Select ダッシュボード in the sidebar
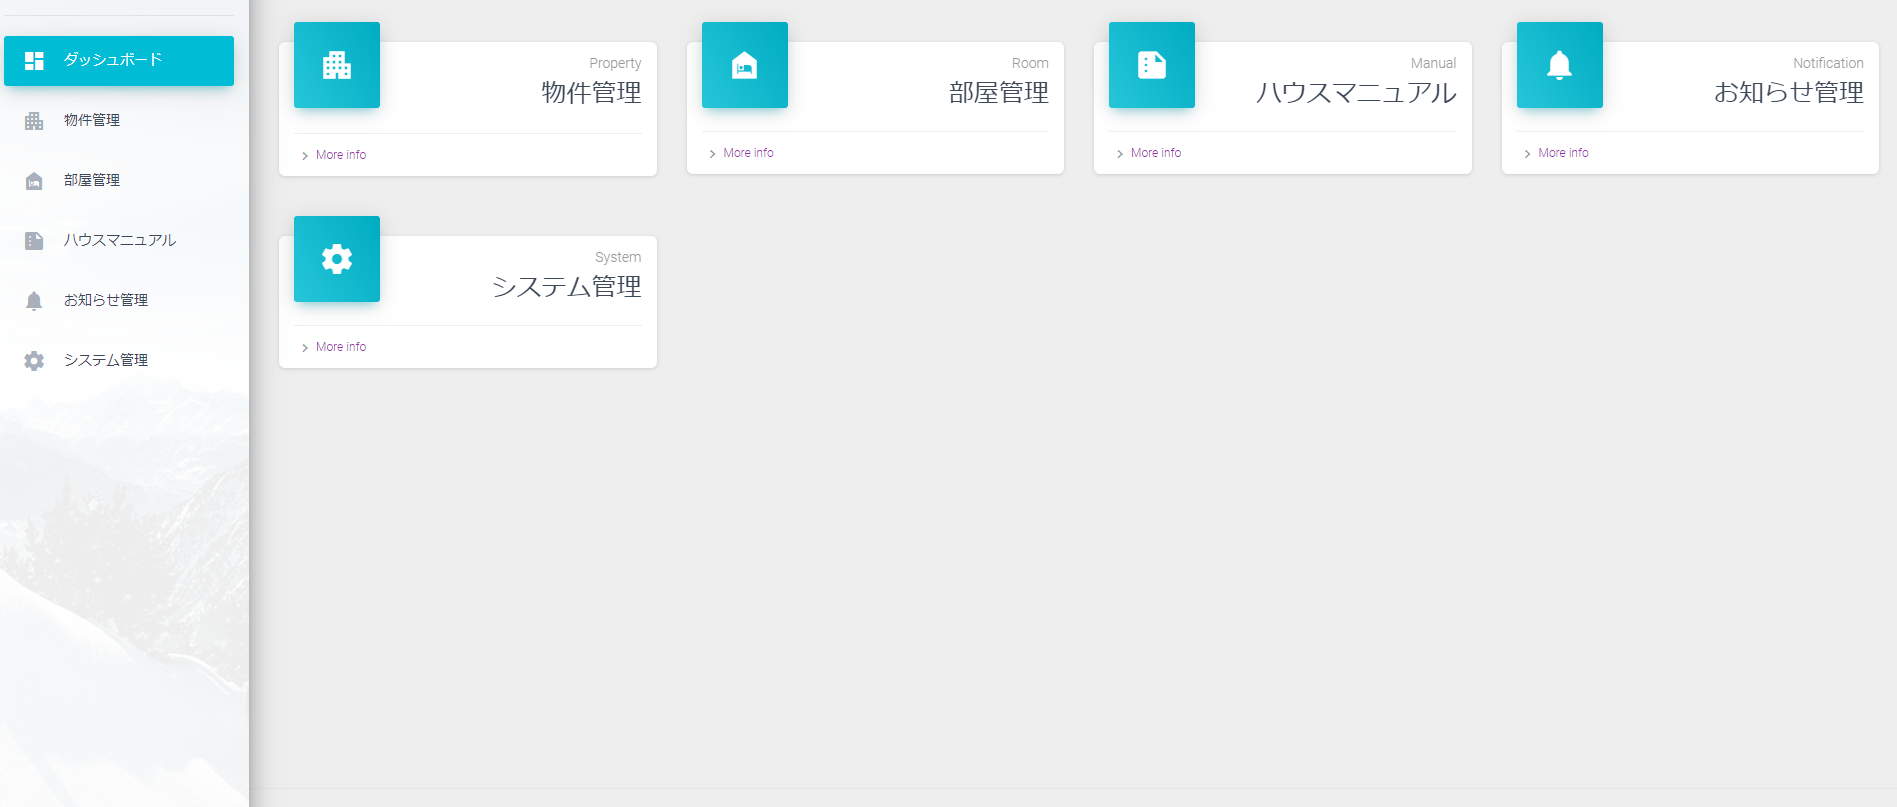 [x=113, y=60]
